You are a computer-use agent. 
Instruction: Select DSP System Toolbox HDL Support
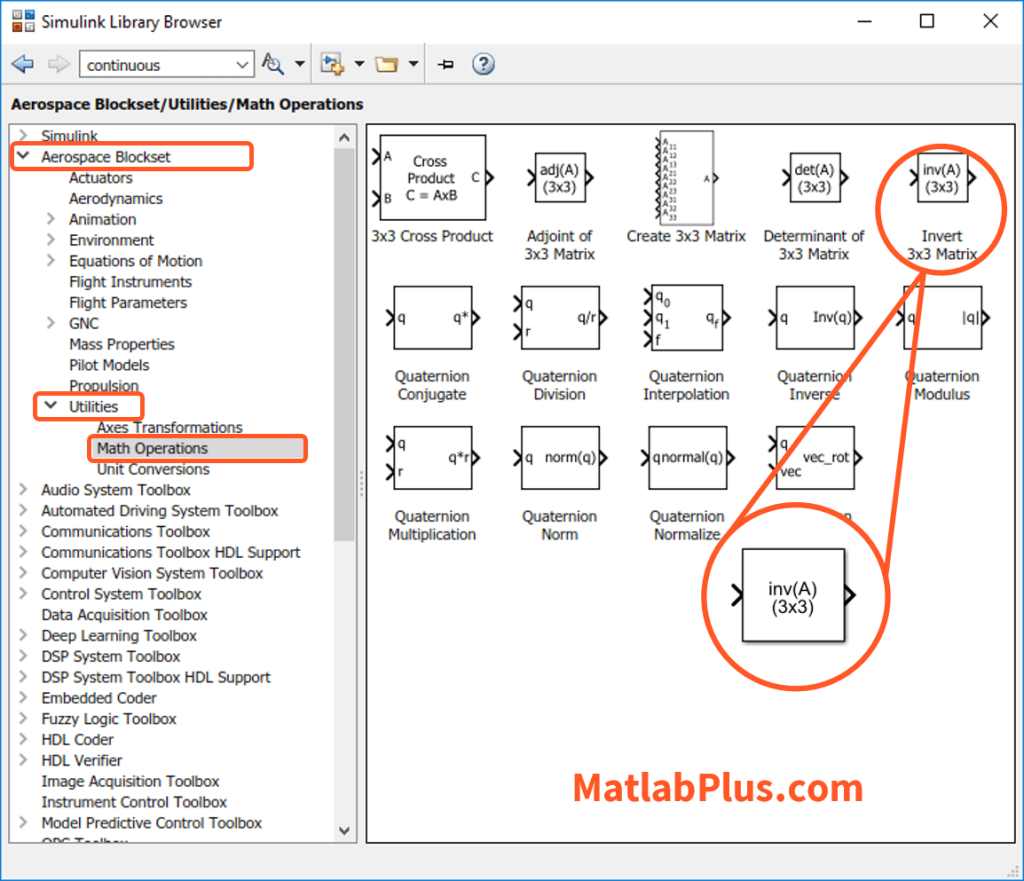[x=156, y=677]
